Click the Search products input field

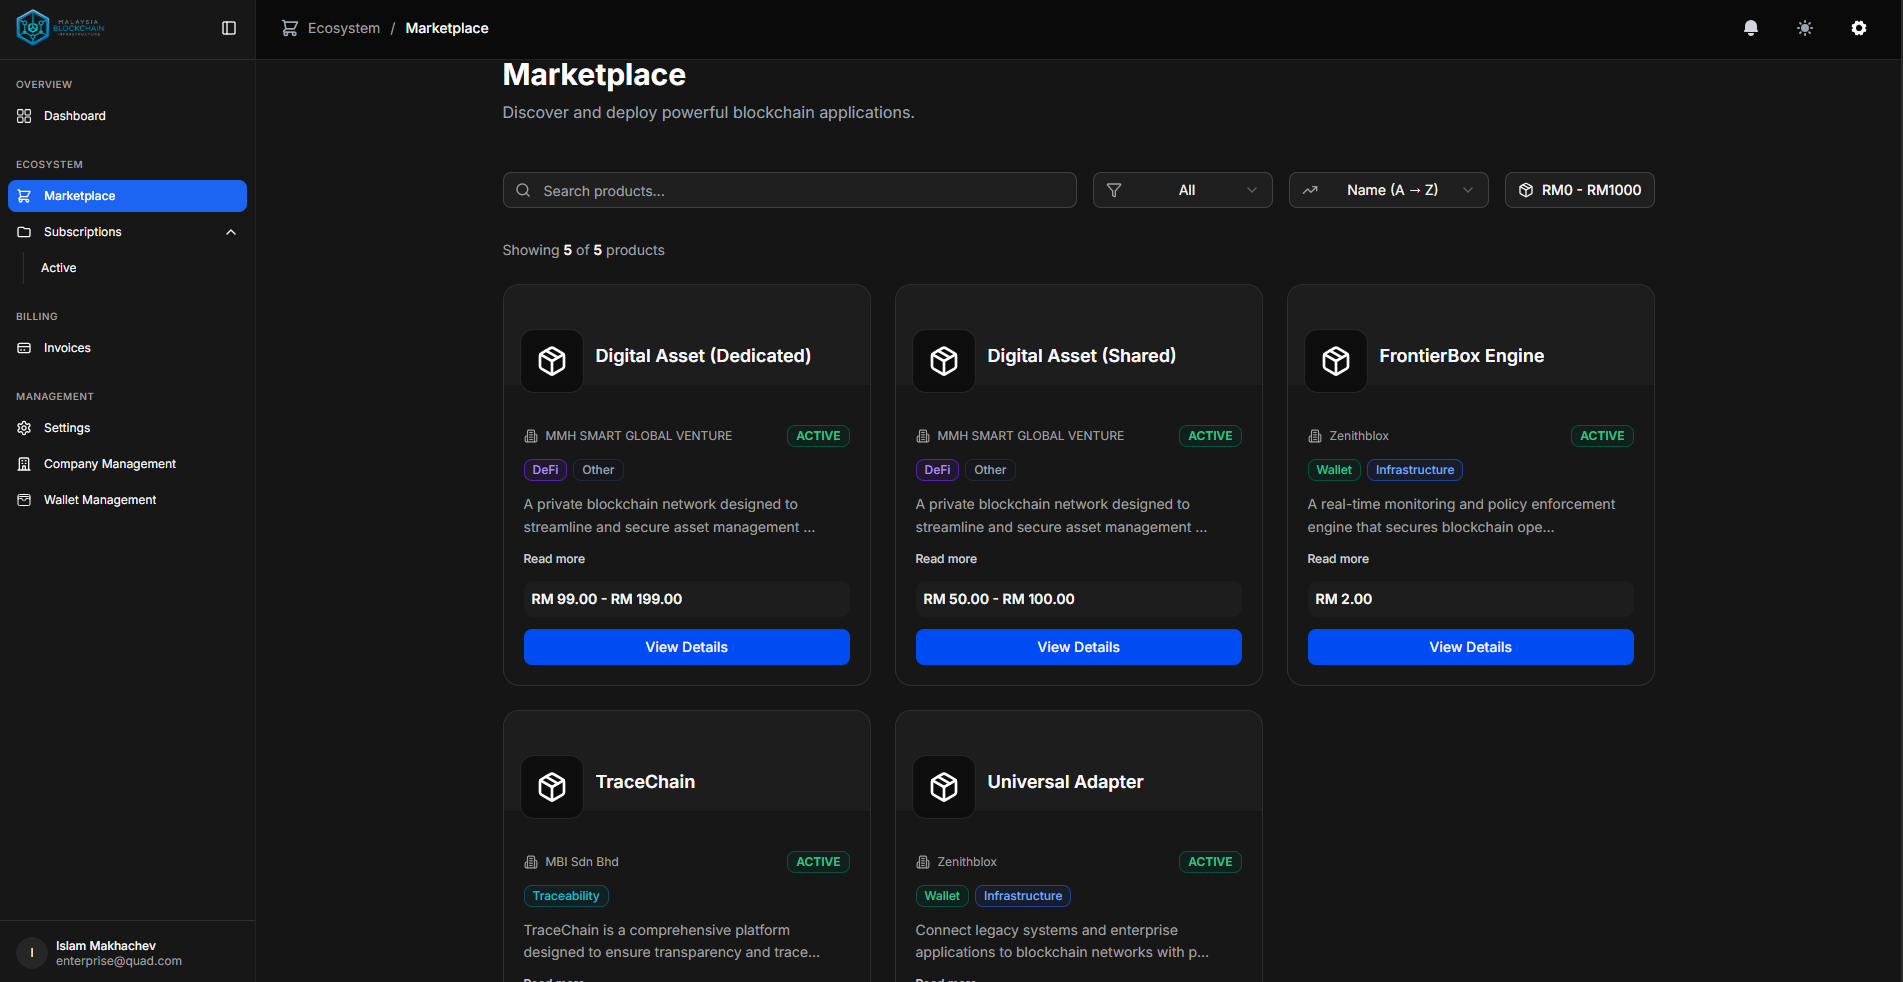tap(789, 190)
